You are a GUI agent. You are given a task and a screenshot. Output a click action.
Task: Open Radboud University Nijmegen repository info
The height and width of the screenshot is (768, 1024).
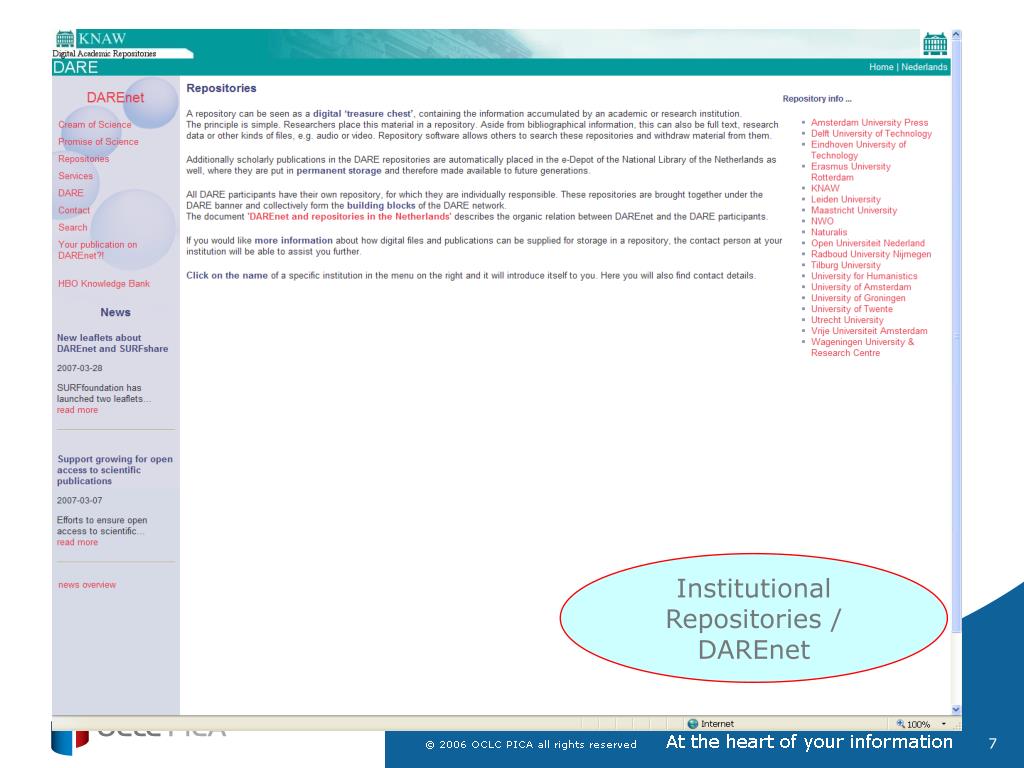pos(871,254)
